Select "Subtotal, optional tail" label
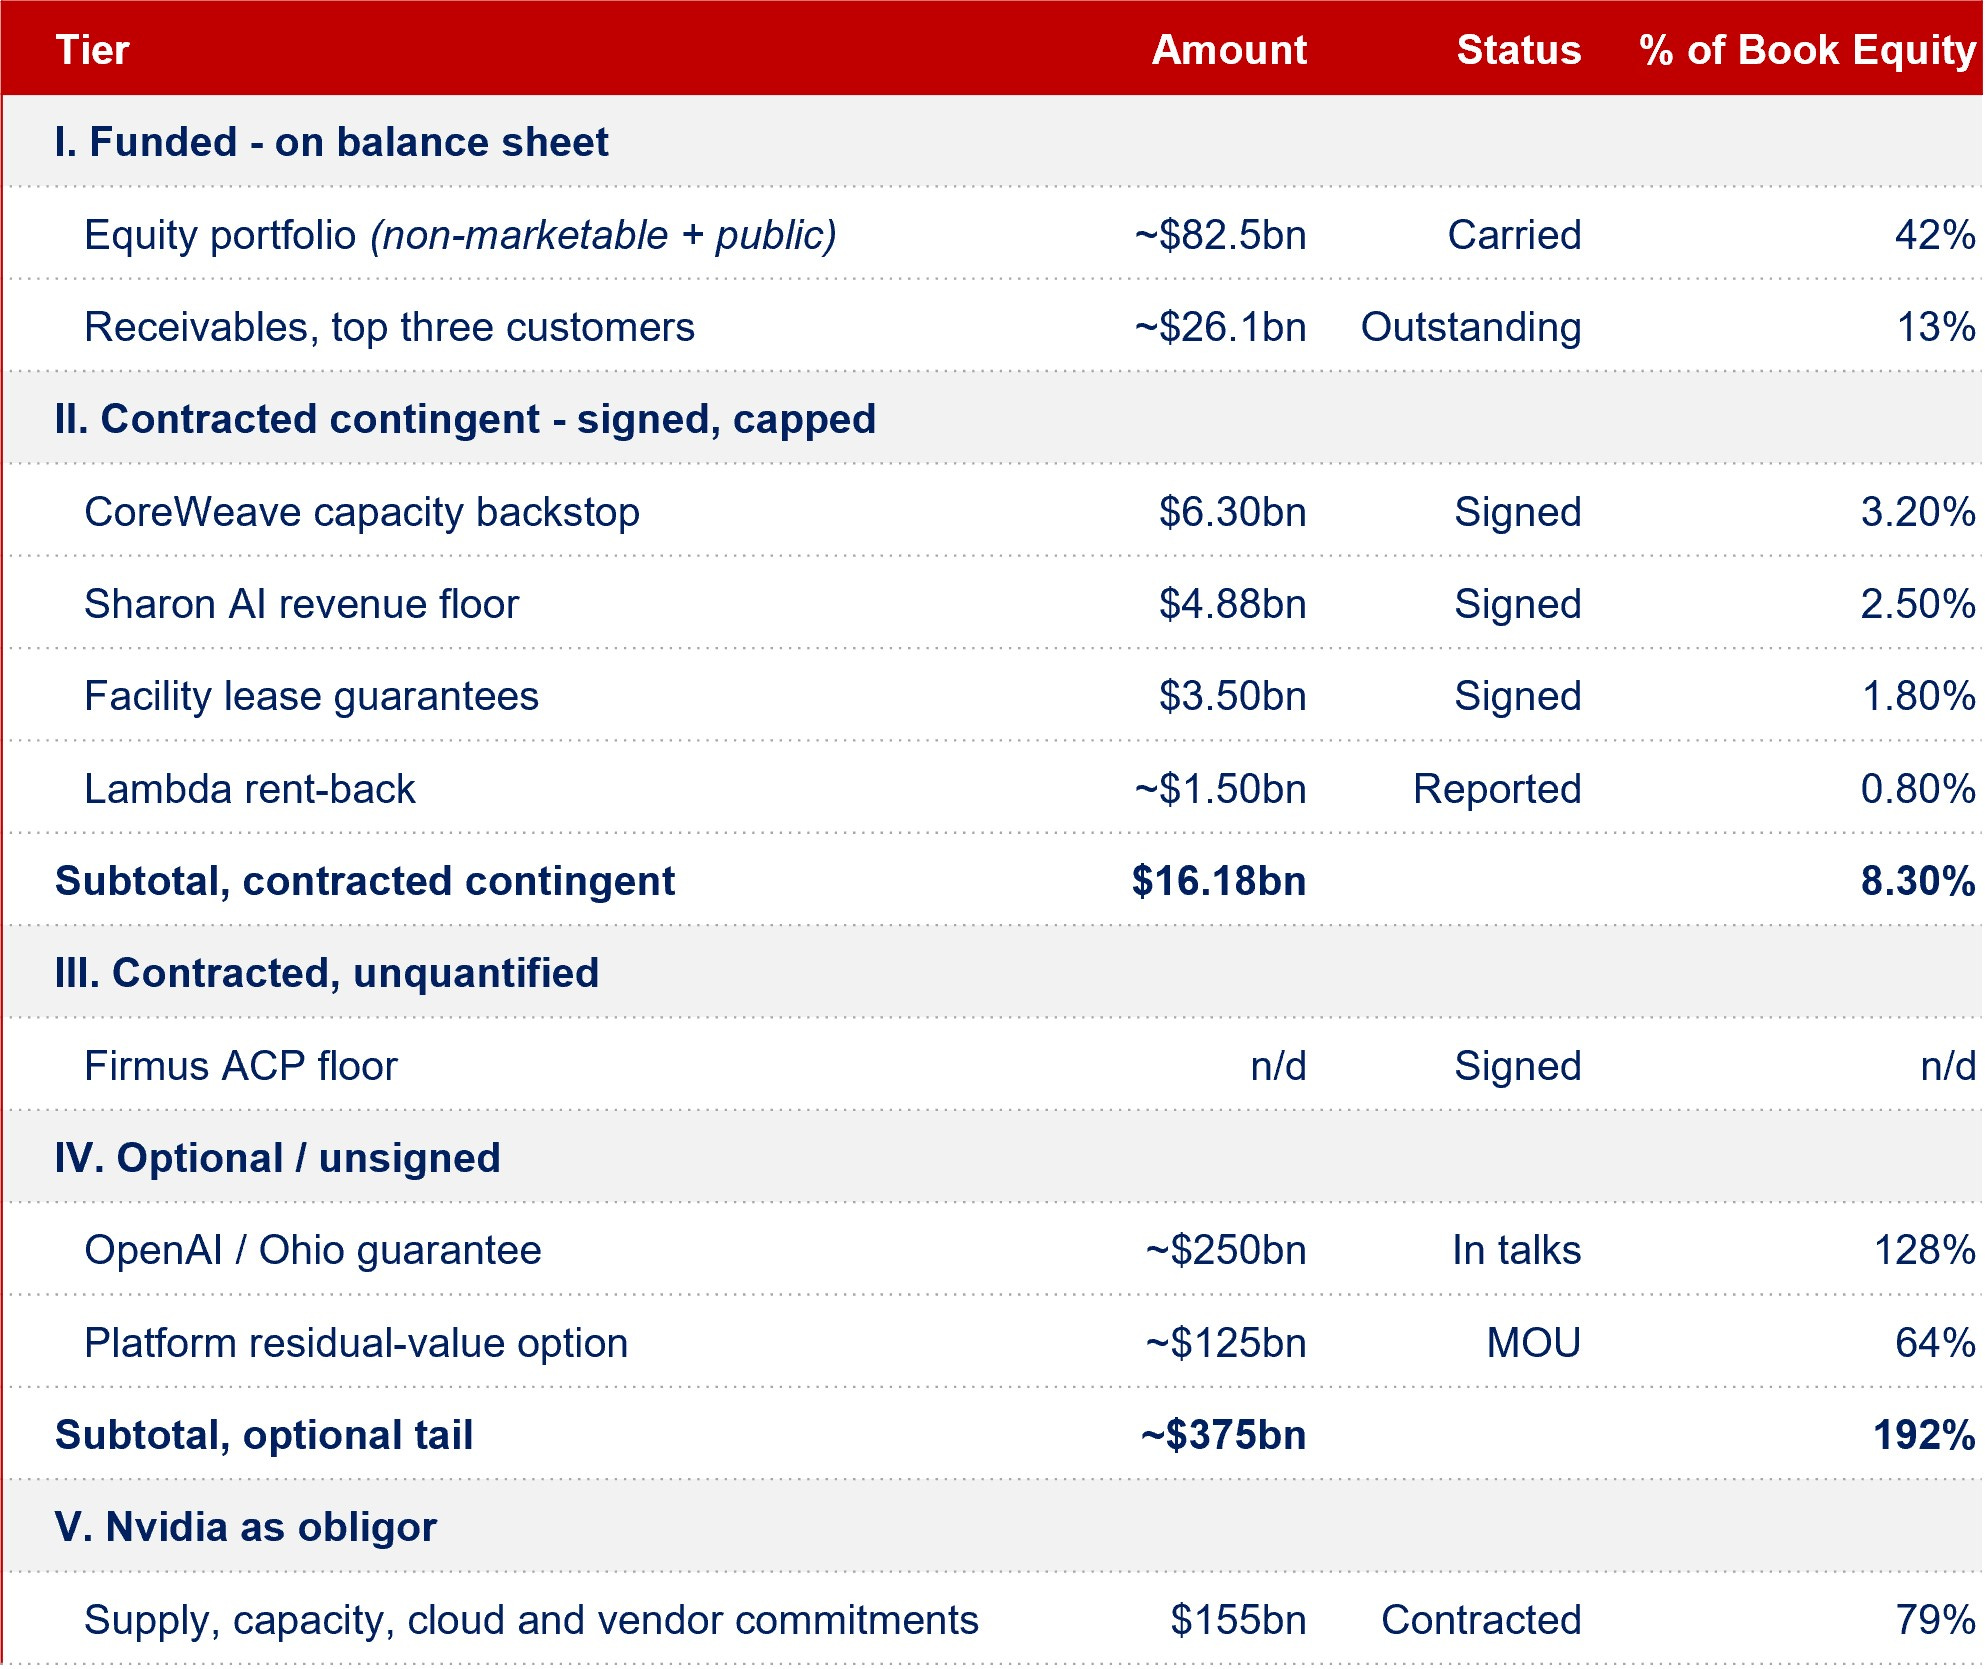 click(264, 1436)
